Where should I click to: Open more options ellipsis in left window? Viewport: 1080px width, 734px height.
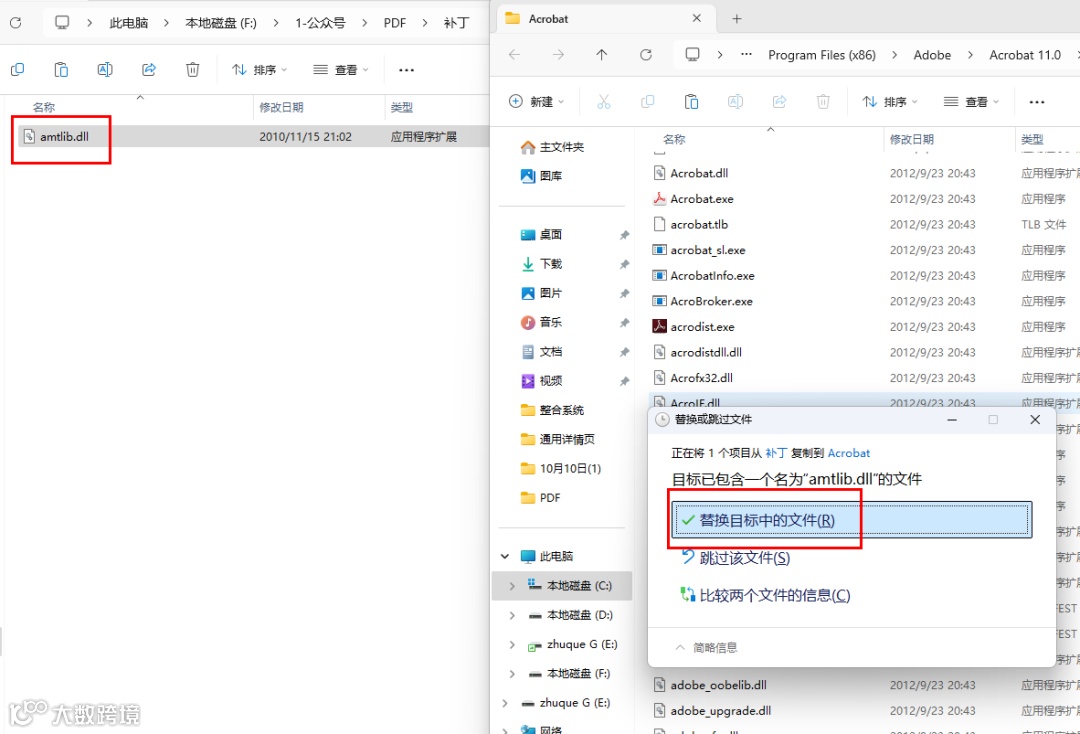[x=406, y=70]
